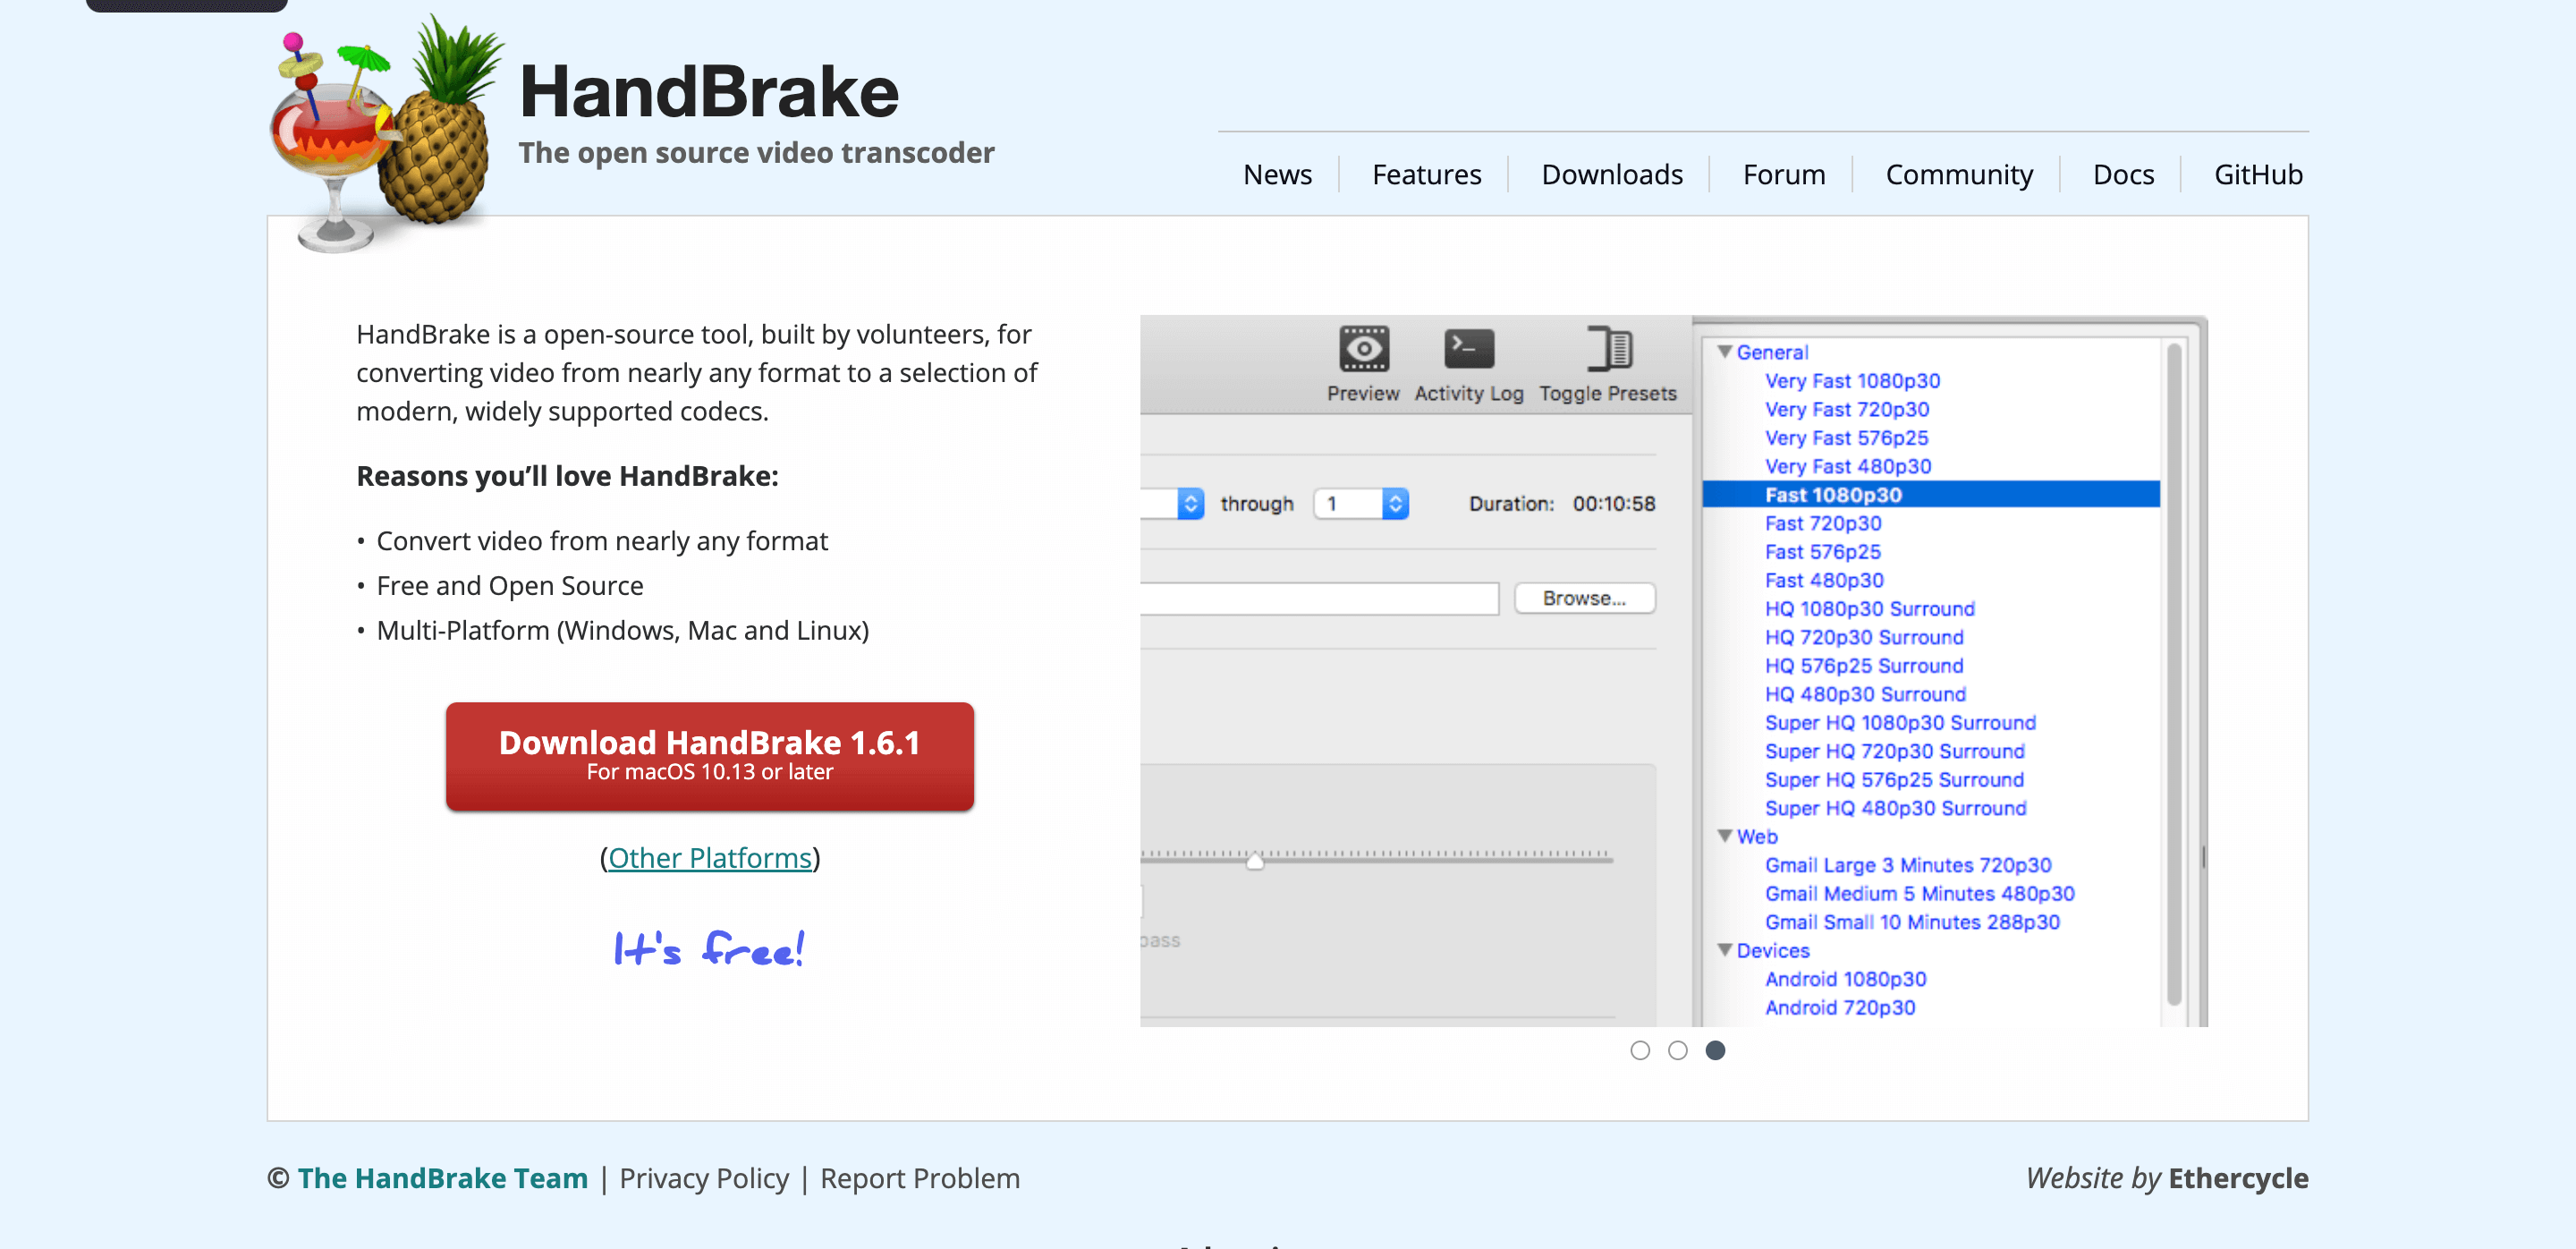Click the Browse... button in screenshot
This screenshot has height=1249, width=2576.
[x=1584, y=598]
